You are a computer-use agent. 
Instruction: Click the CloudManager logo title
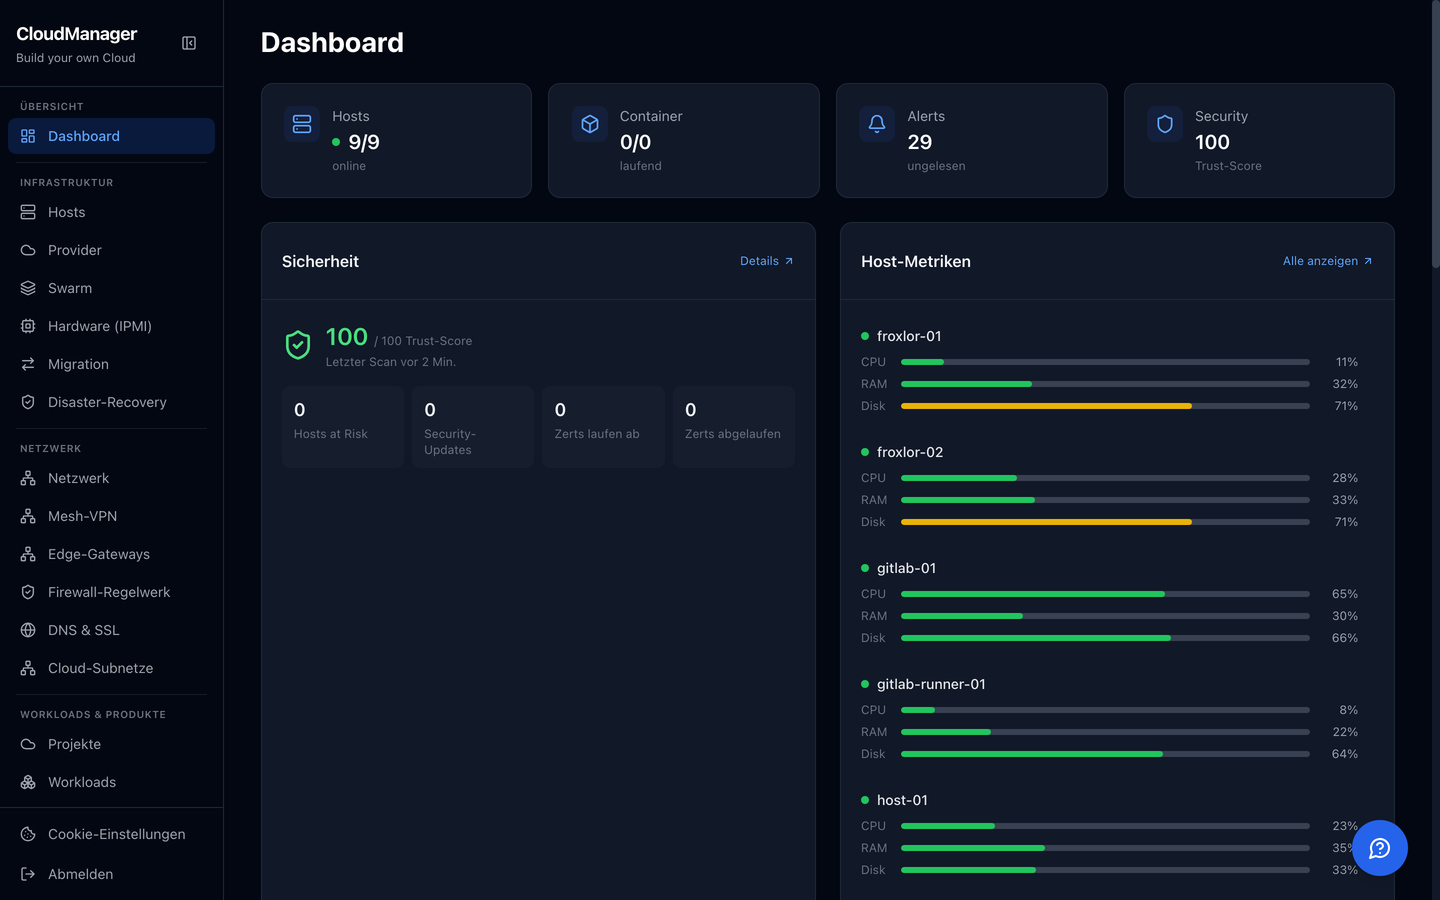(x=77, y=34)
